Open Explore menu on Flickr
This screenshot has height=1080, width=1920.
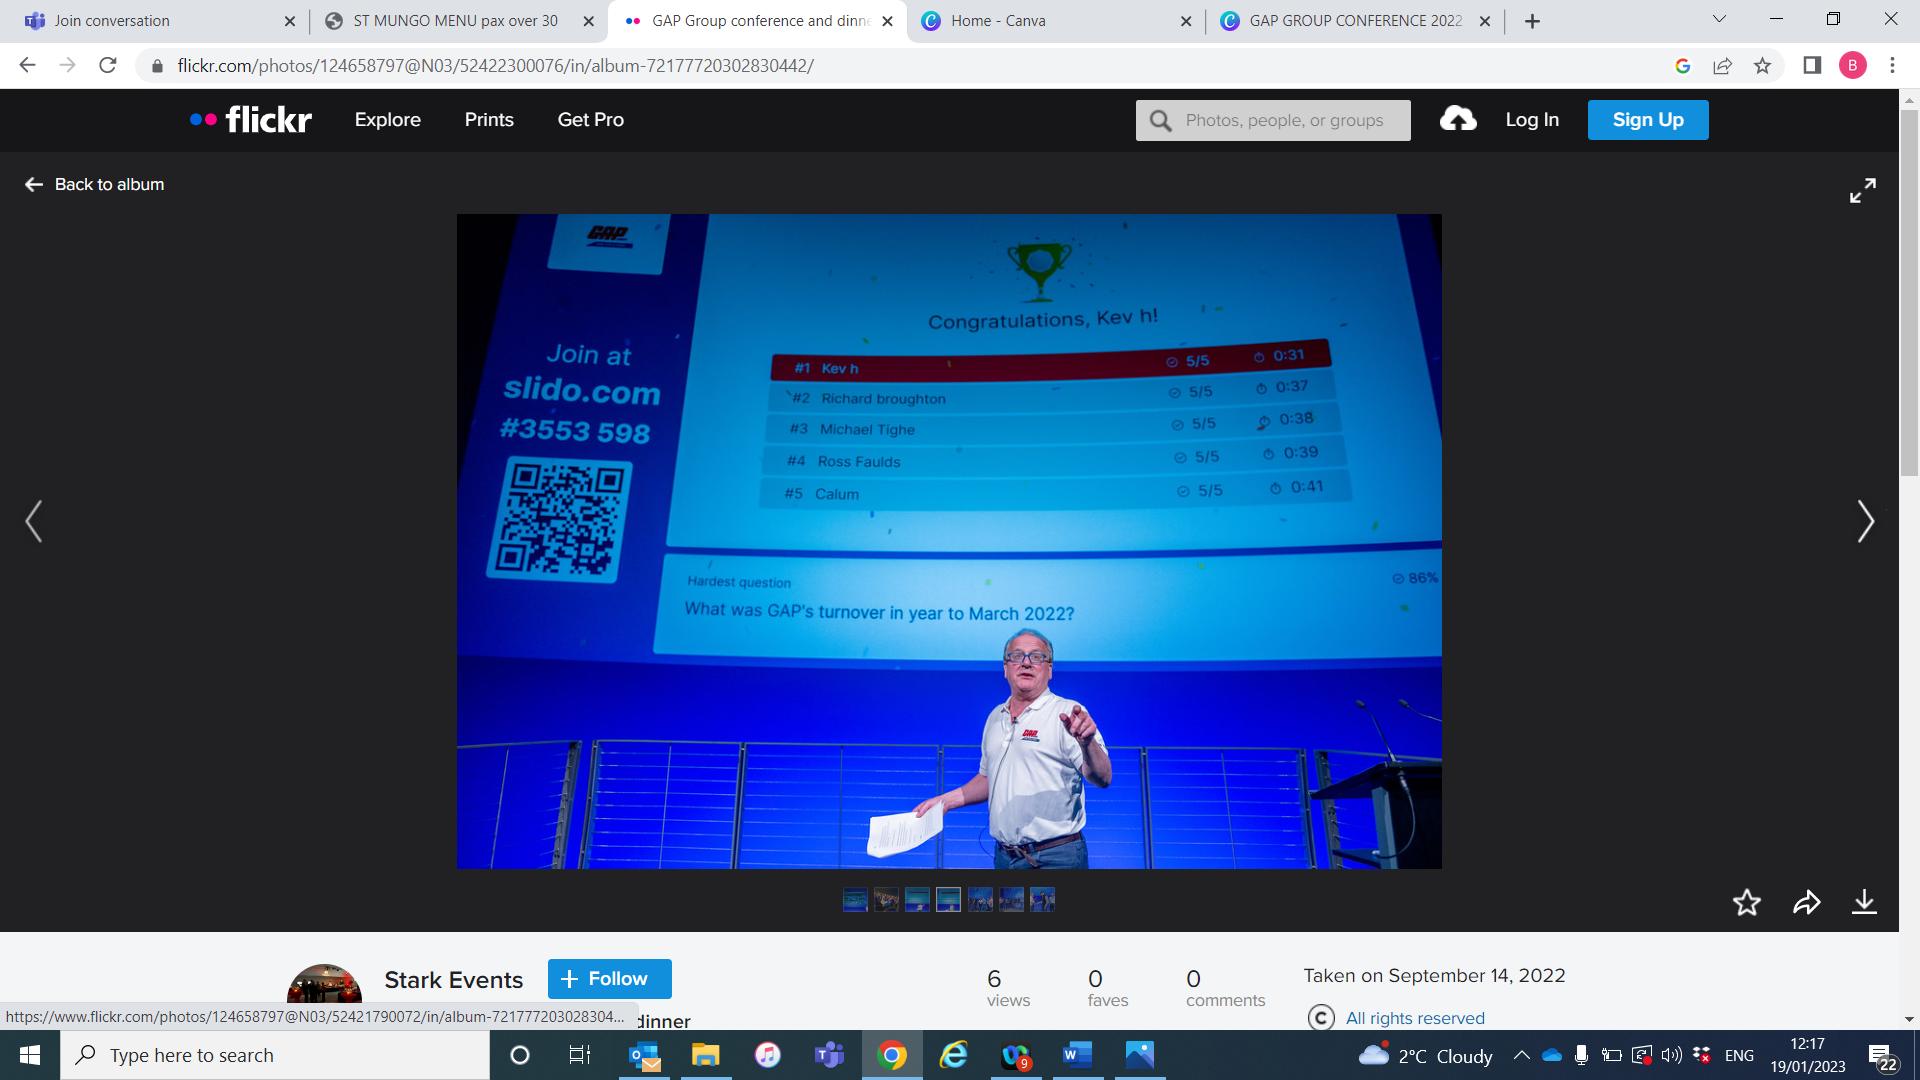[x=387, y=120]
